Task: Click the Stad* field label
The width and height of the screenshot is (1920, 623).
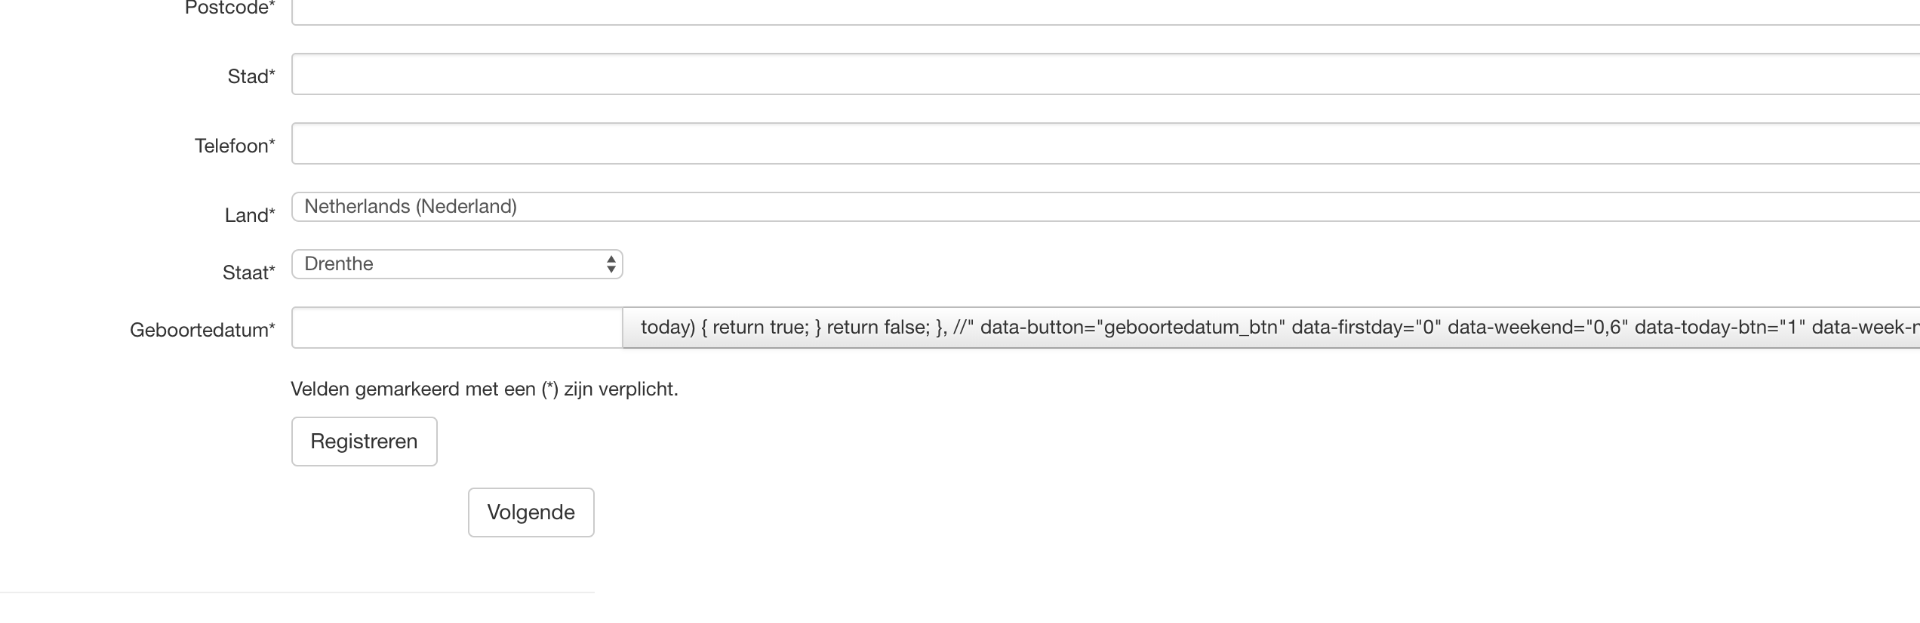Action: coord(251,77)
